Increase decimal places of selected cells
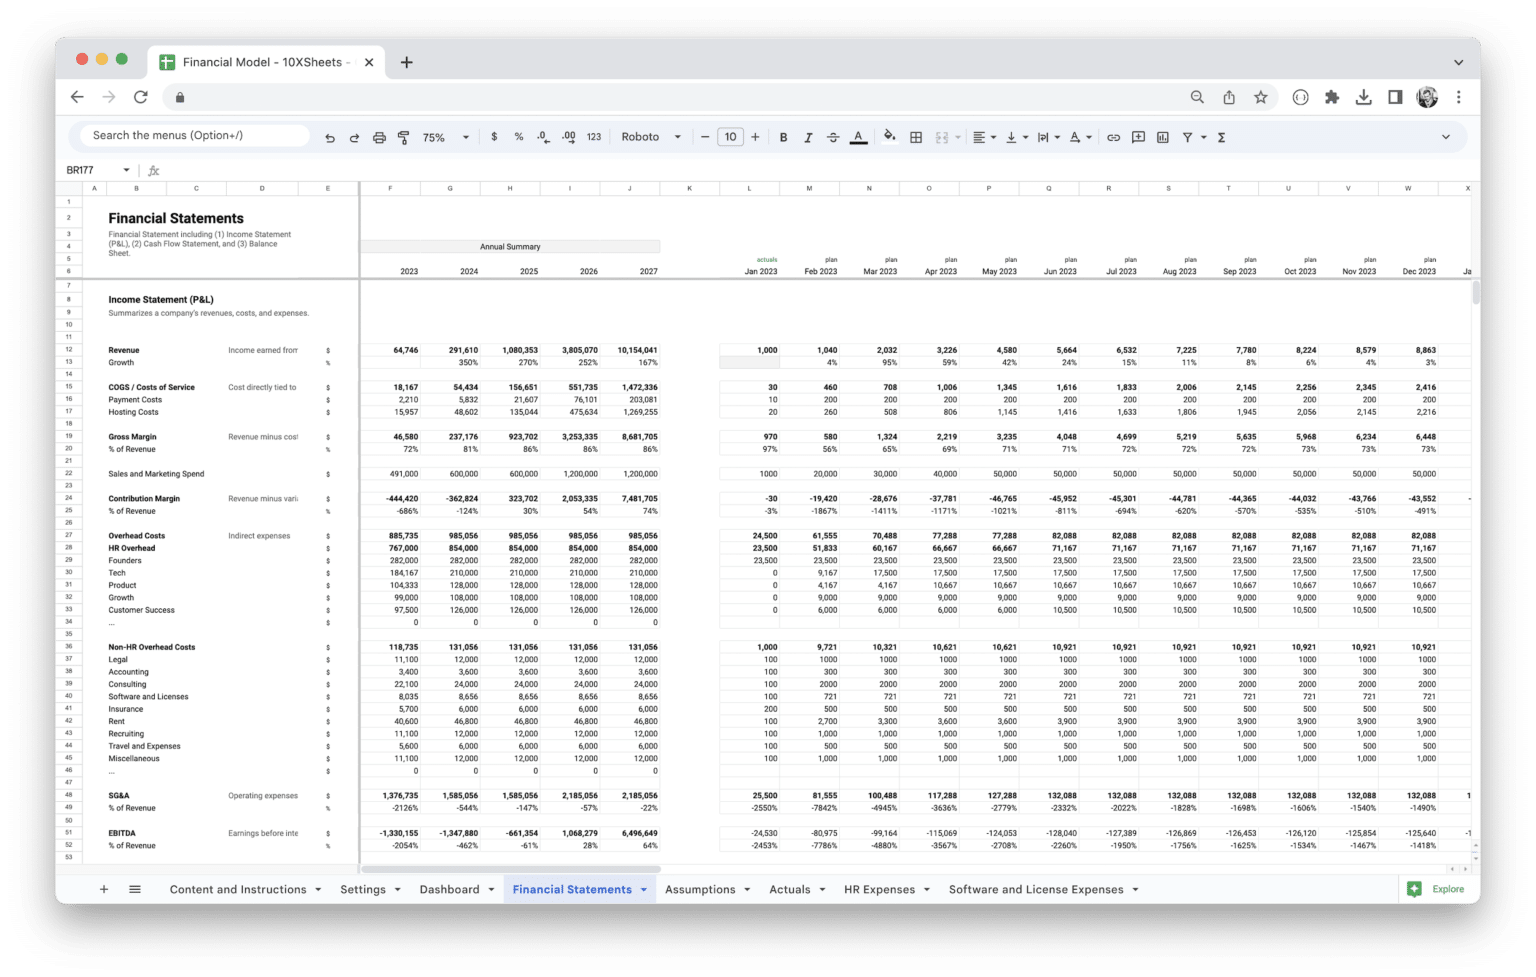The image size is (1536, 977). point(568,136)
